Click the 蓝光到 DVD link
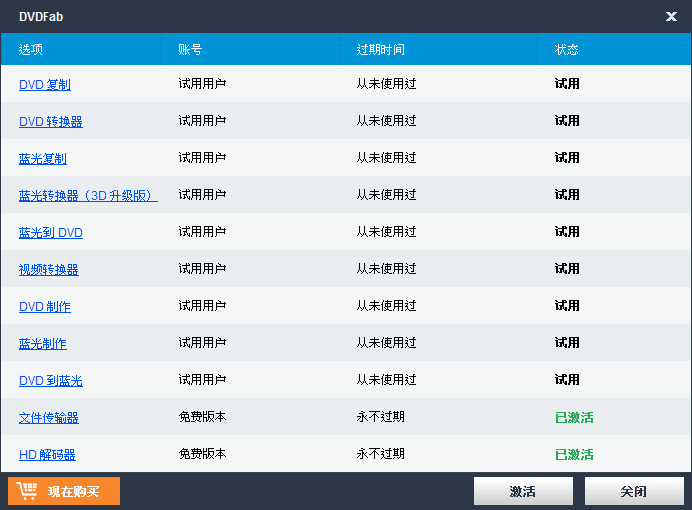The height and width of the screenshot is (510, 692). pos(51,232)
